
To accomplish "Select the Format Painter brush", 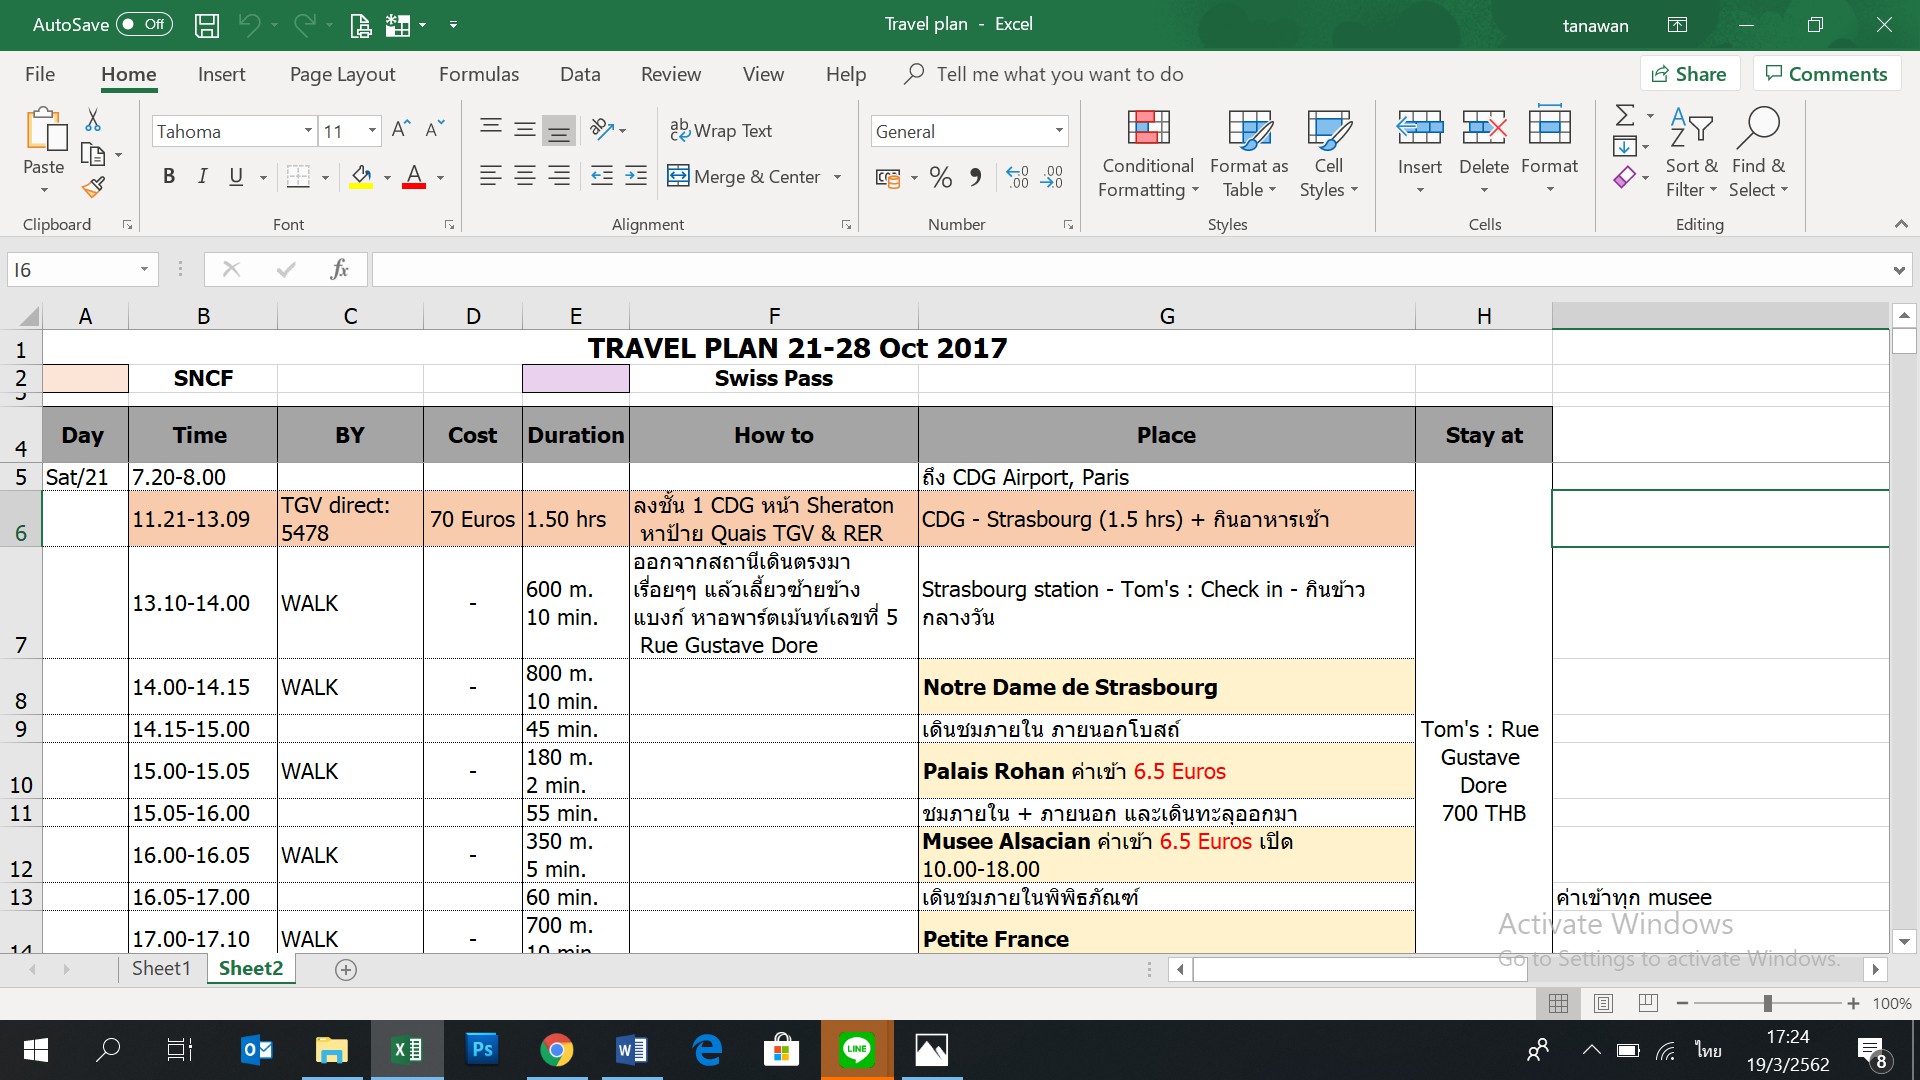I will [93, 187].
